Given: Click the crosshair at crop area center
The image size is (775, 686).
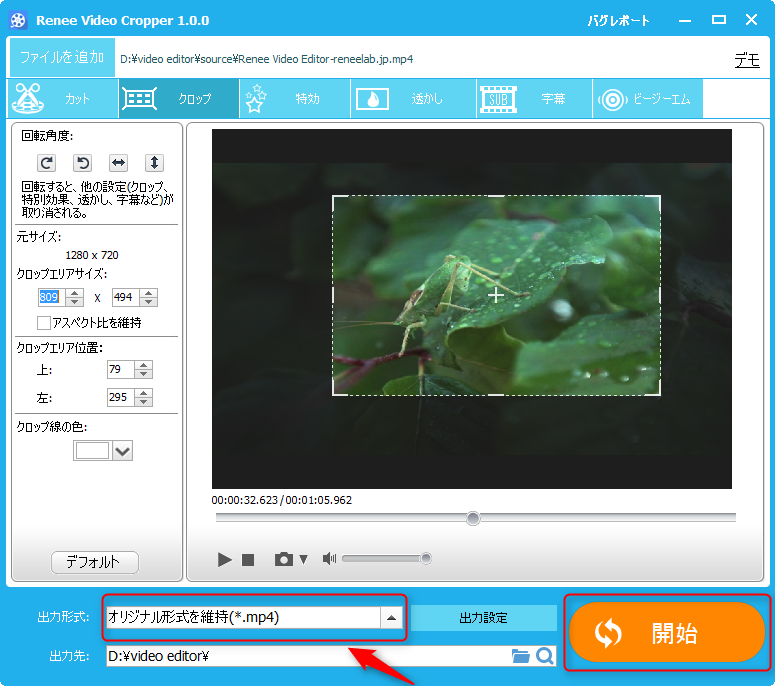Looking at the screenshot, I should [496, 295].
